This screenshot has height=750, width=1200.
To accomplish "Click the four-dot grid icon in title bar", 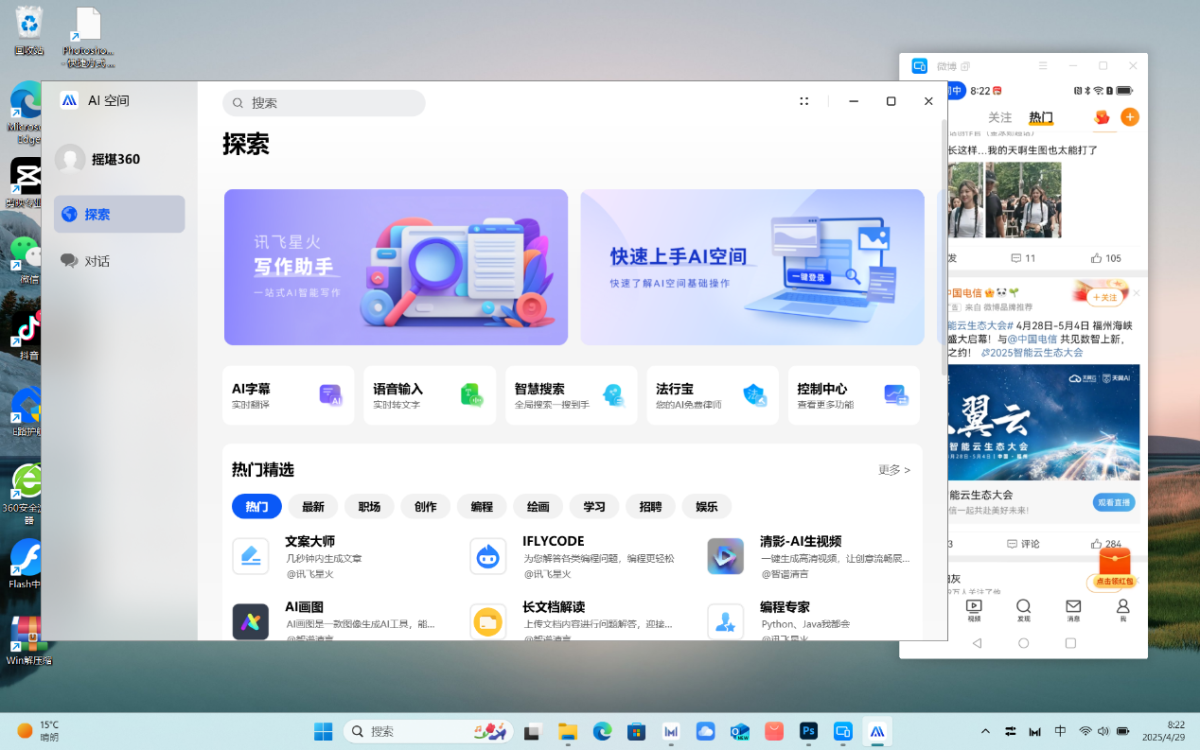I will pos(804,101).
